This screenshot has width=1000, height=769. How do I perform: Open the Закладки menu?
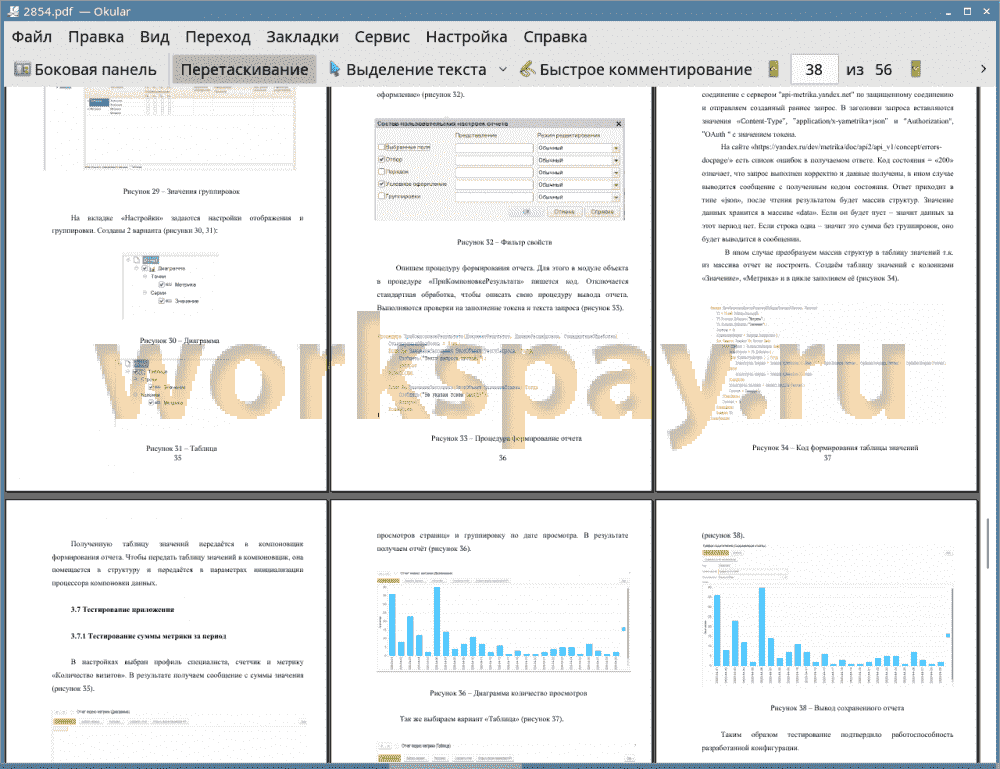(x=302, y=37)
